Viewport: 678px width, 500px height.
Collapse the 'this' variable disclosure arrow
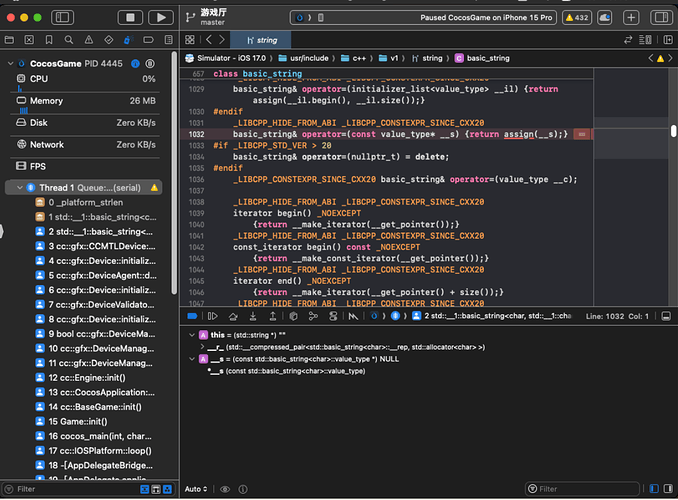[x=192, y=335]
